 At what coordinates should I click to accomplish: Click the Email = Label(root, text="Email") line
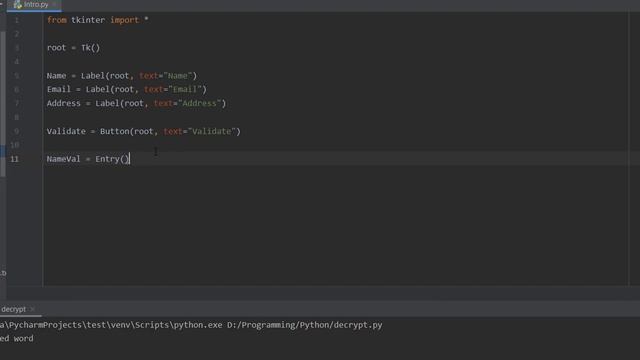[127, 89]
